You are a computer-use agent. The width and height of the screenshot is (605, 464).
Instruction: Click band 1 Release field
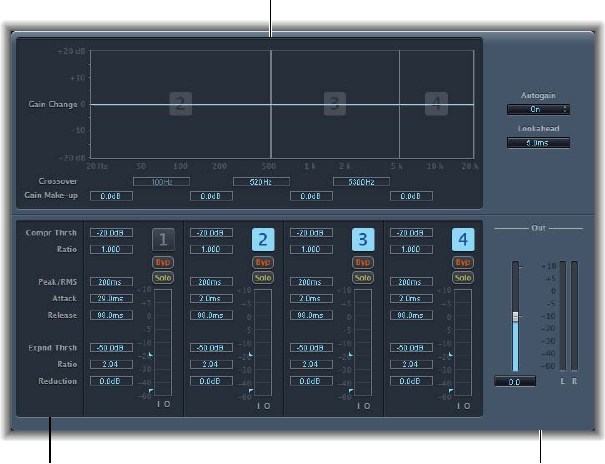coord(111,316)
